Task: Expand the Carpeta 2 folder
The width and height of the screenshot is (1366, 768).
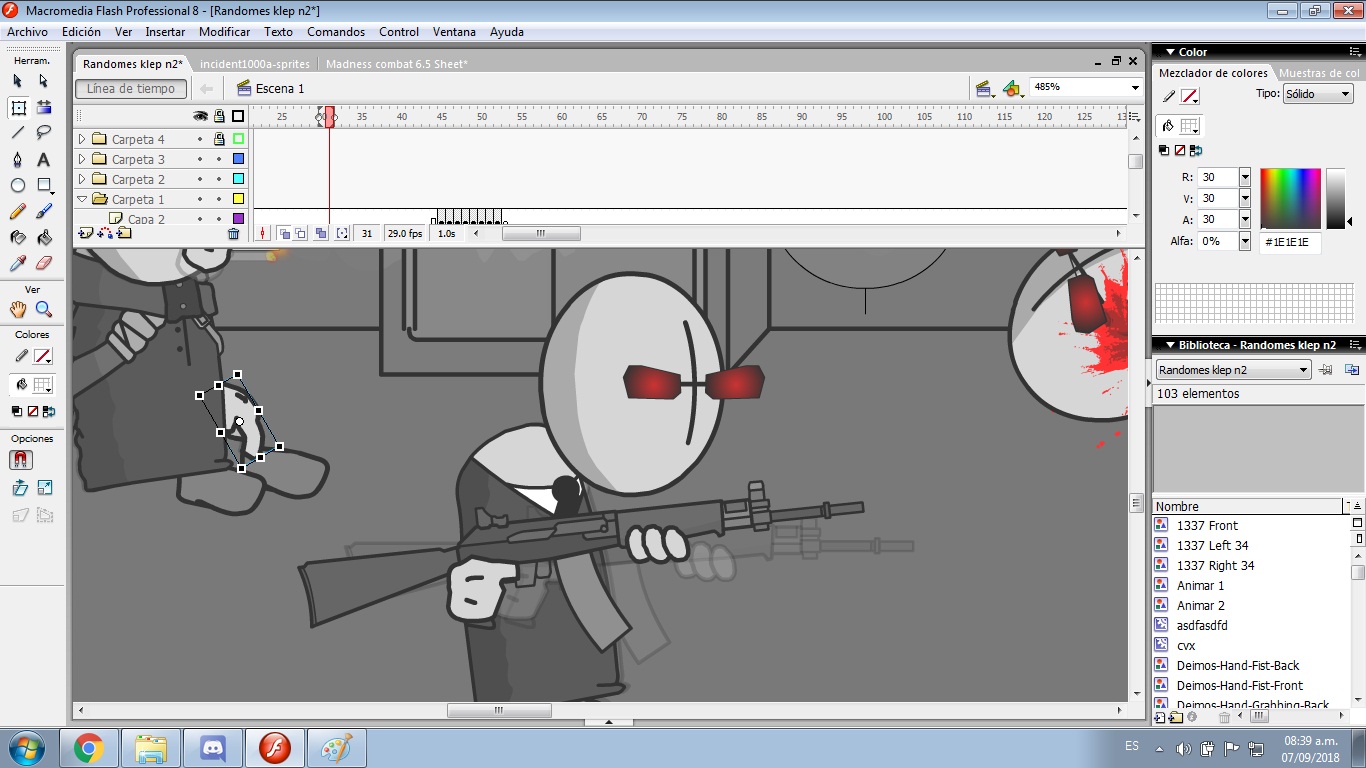Action: (x=82, y=179)
